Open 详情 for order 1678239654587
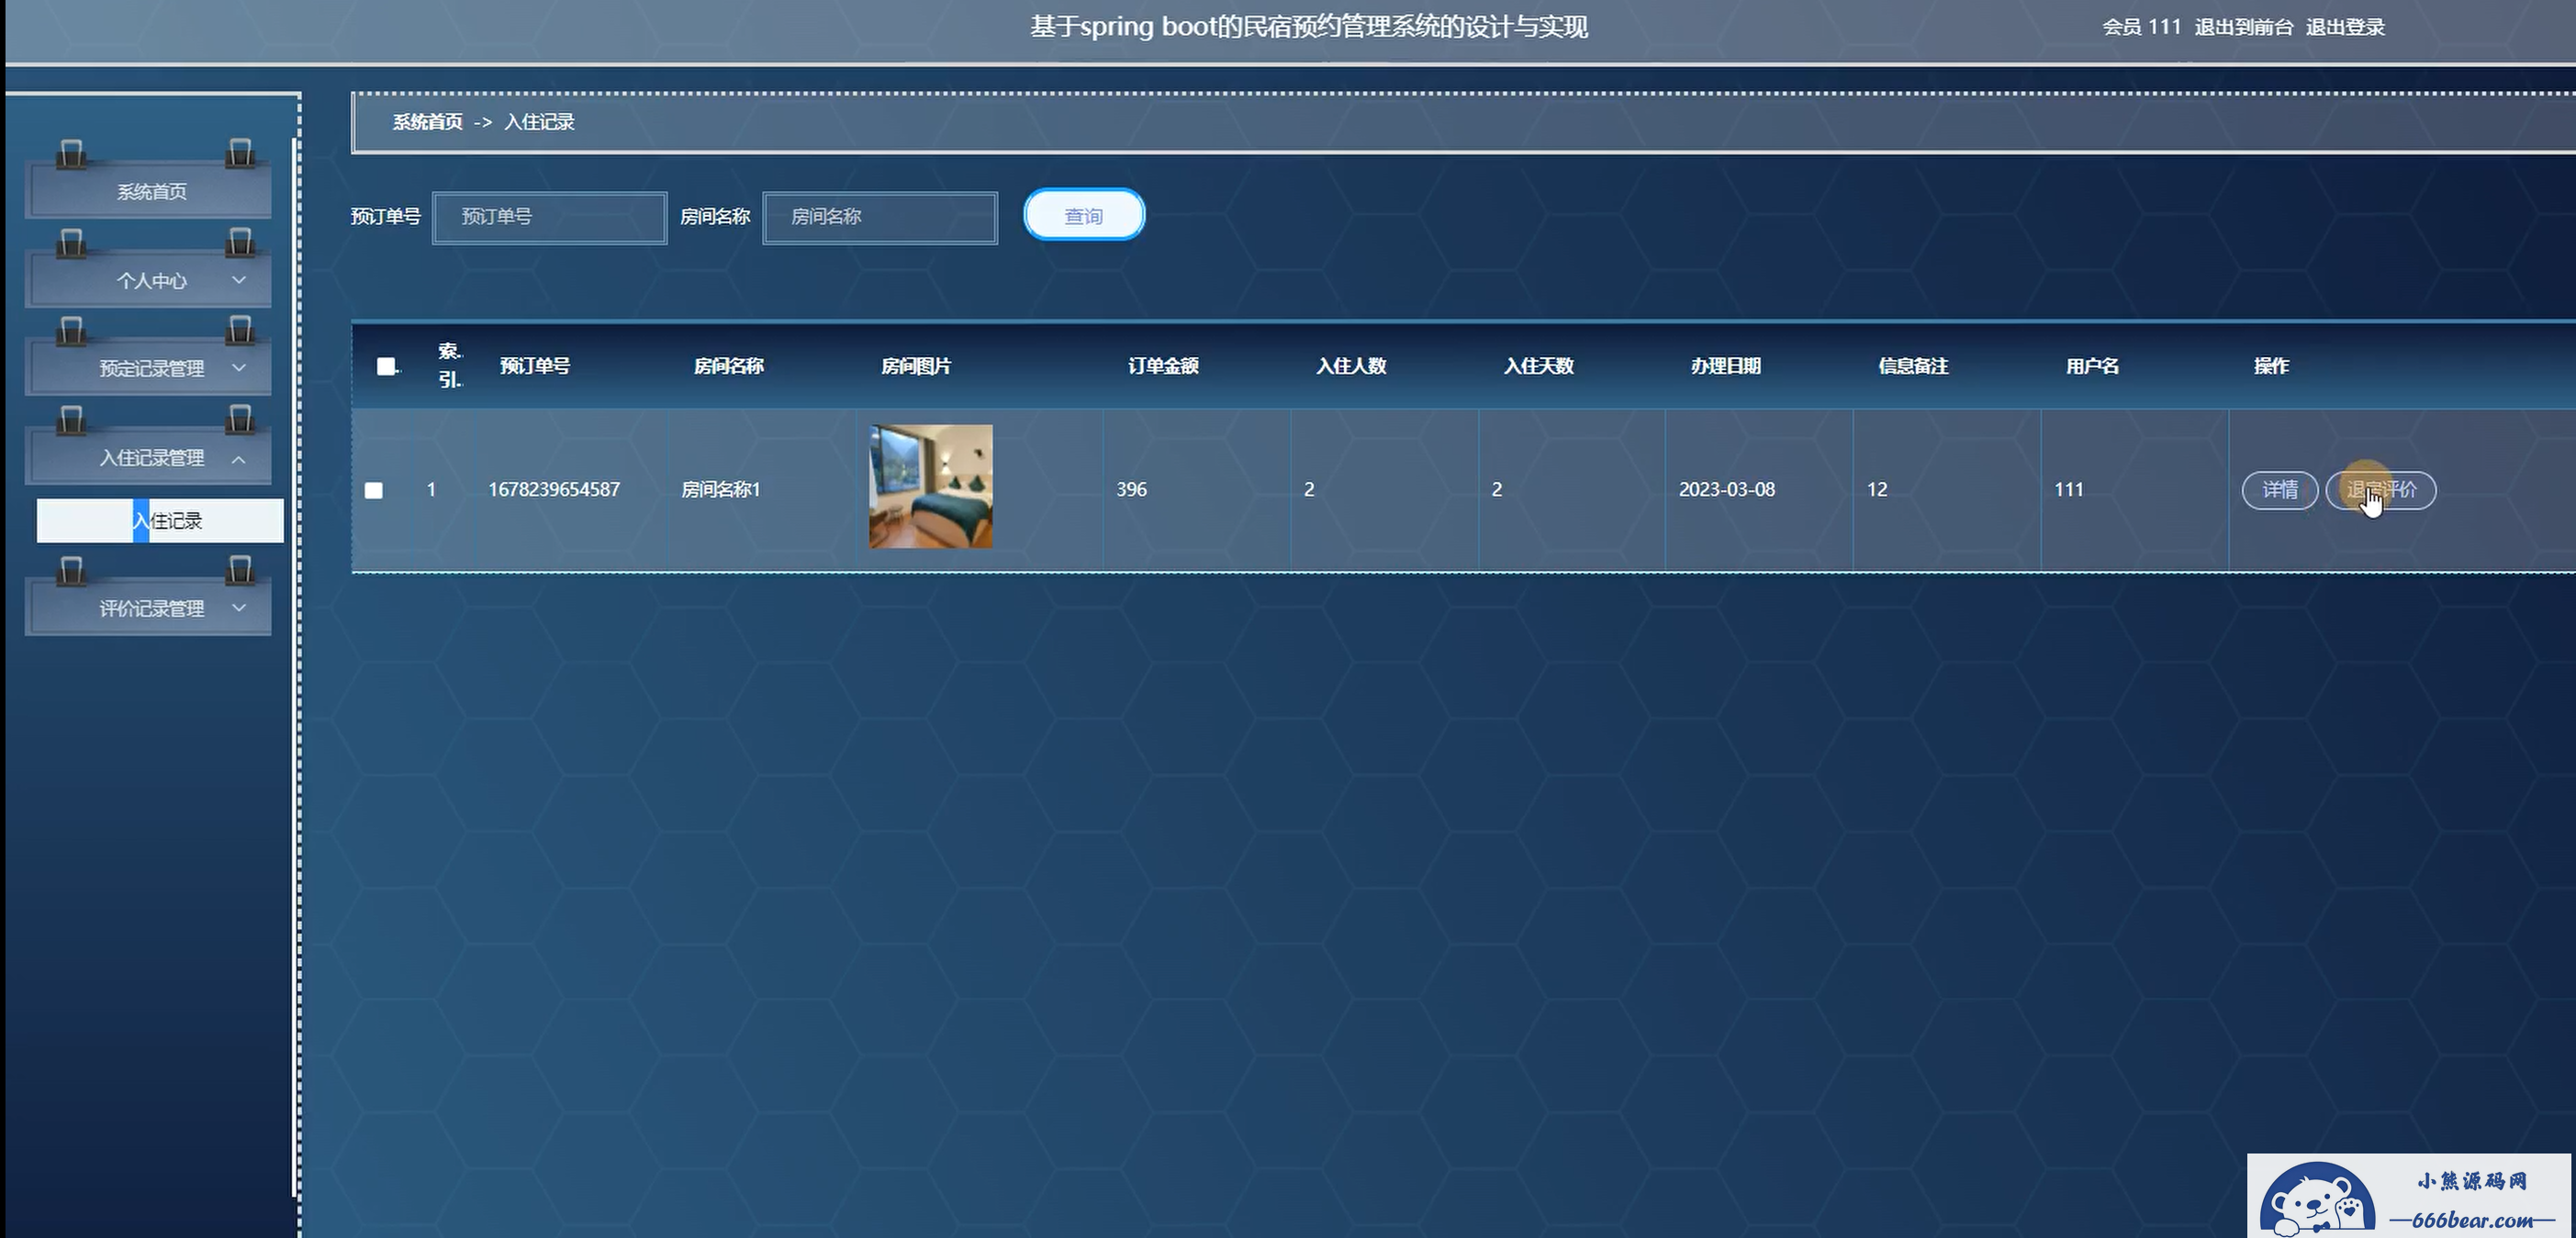 2279,490
